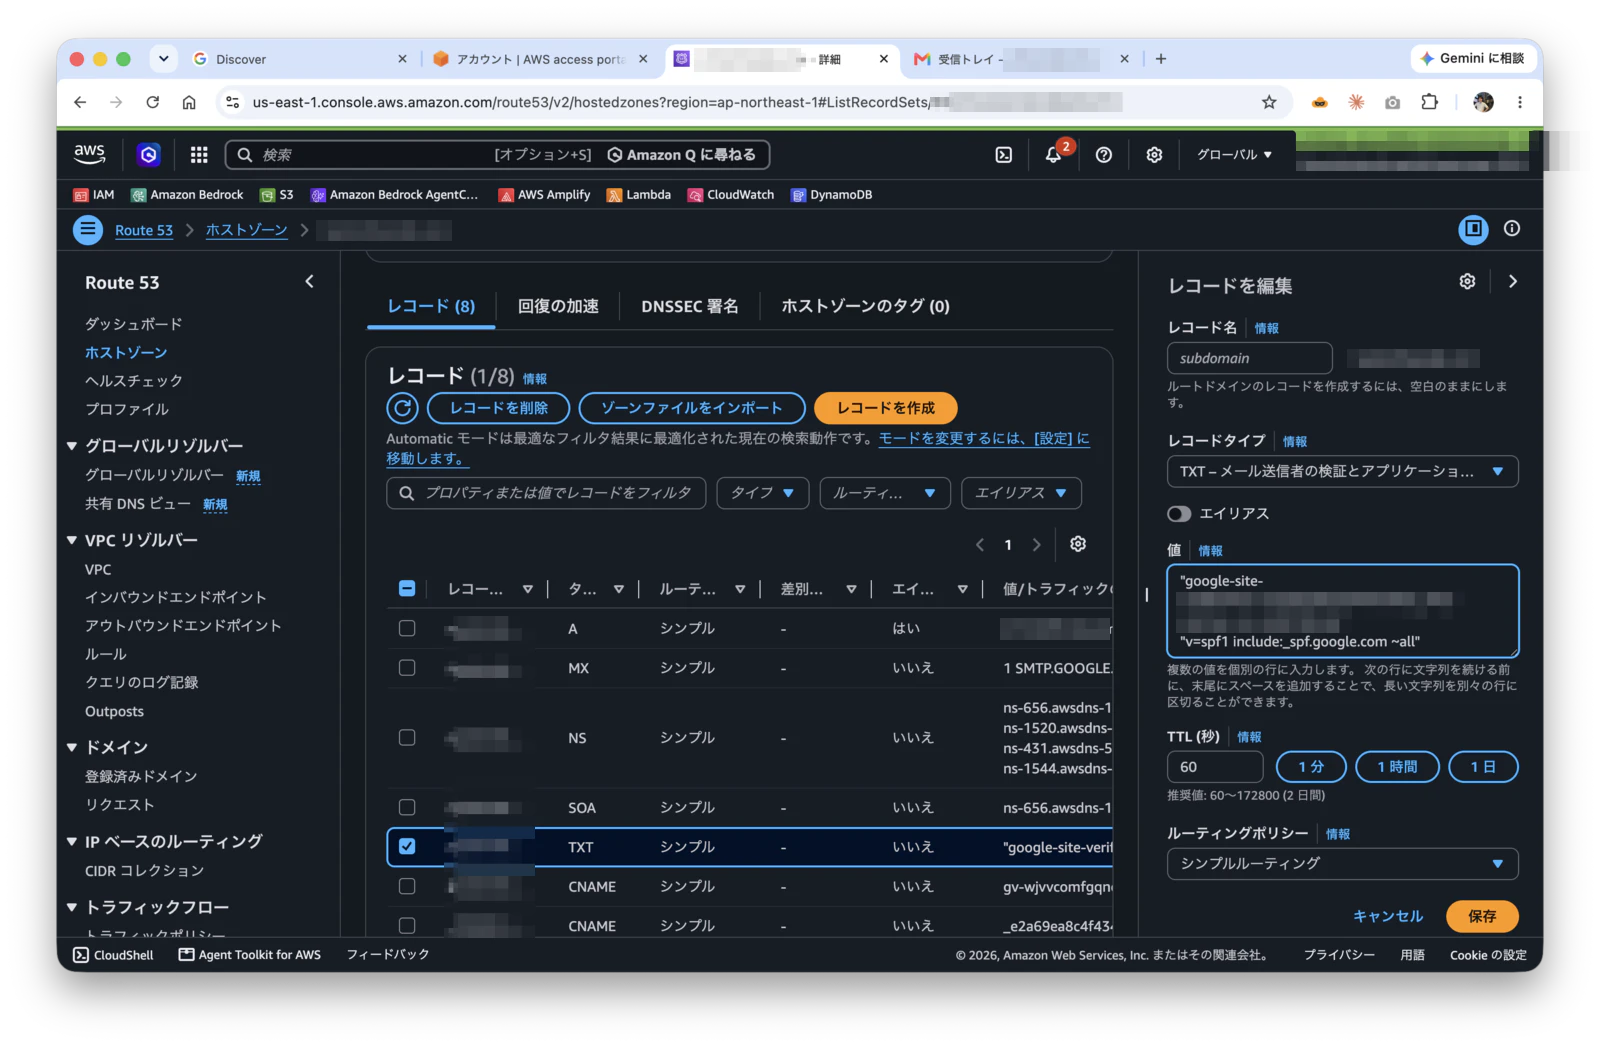Select the NS record checkbox
Screen dimensions: 1600x1047
coord(407,737)
